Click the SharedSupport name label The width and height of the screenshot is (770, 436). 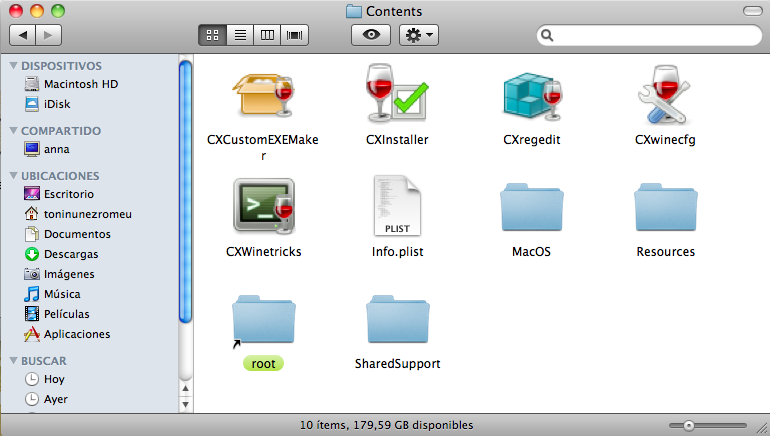click(397, 364)
